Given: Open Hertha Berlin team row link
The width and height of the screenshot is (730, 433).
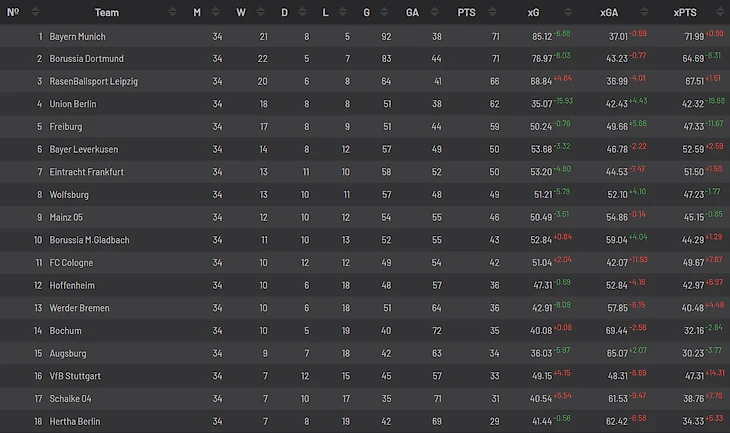Looking at the screenshot, I should [74, 421].
